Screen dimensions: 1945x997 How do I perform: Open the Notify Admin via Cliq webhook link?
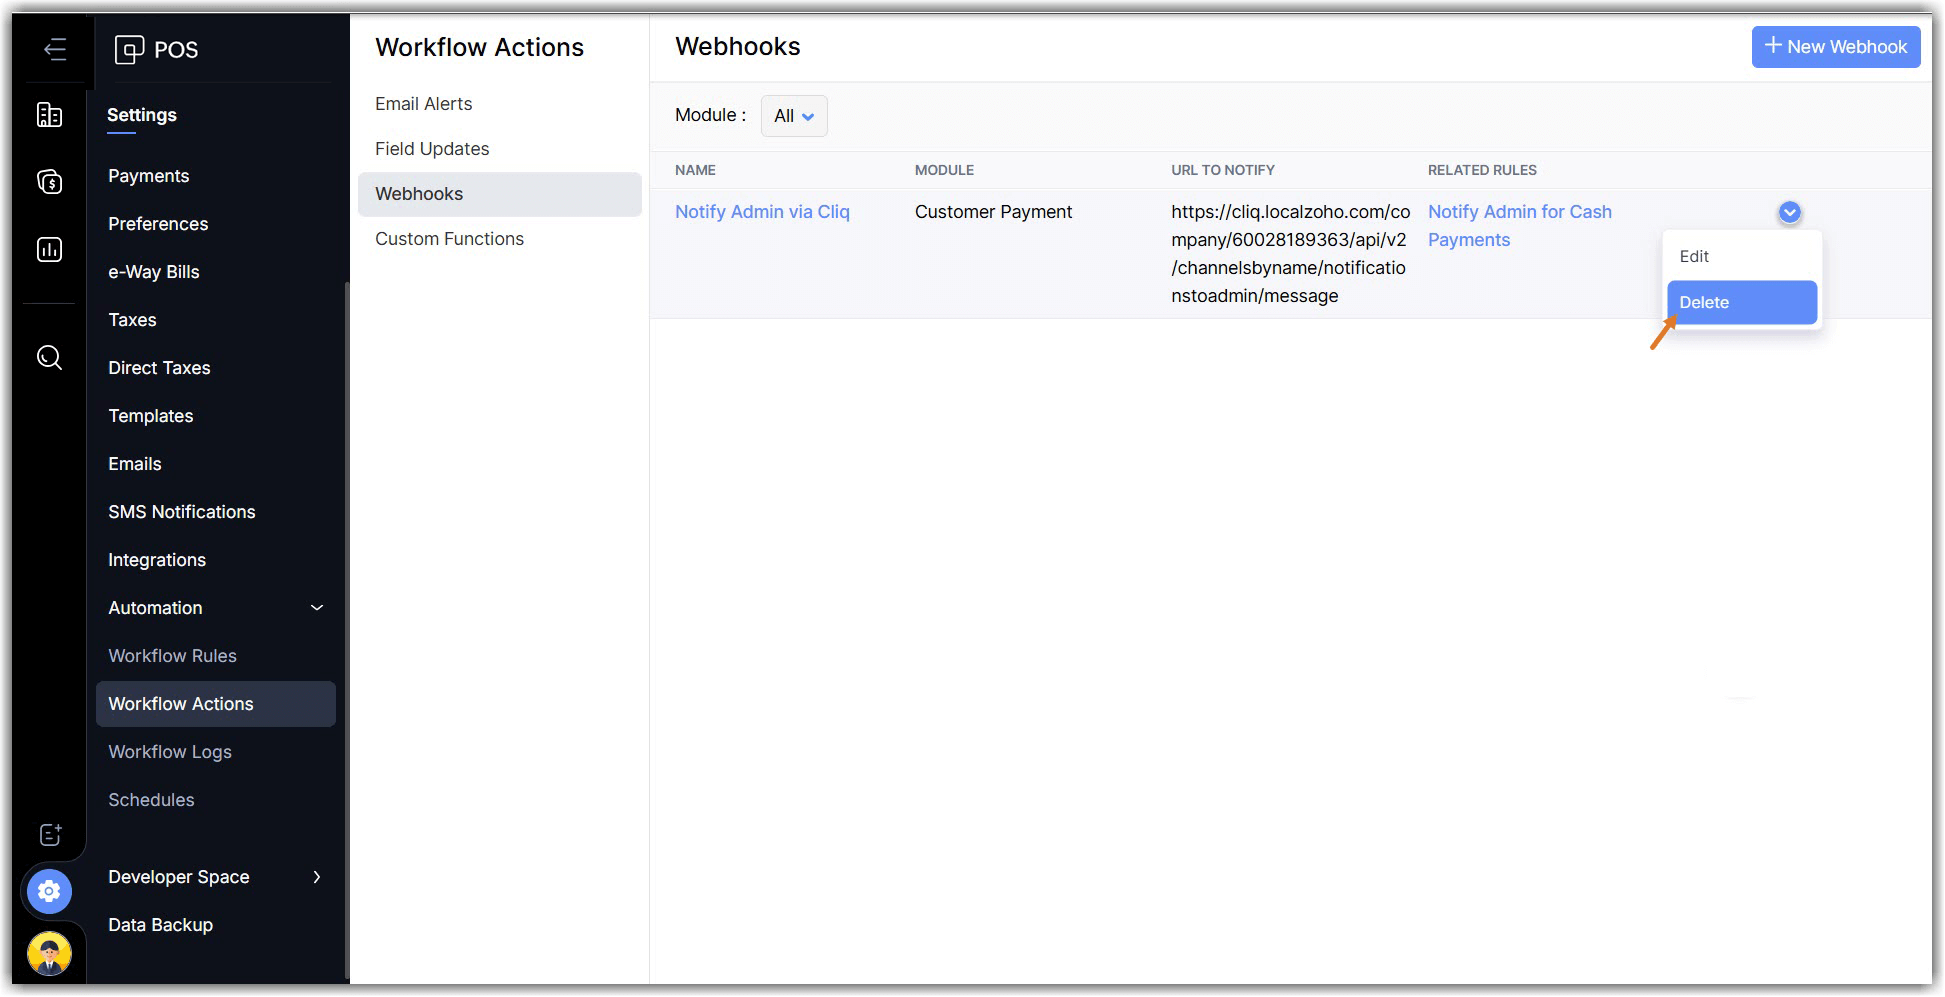coord(762,212)
